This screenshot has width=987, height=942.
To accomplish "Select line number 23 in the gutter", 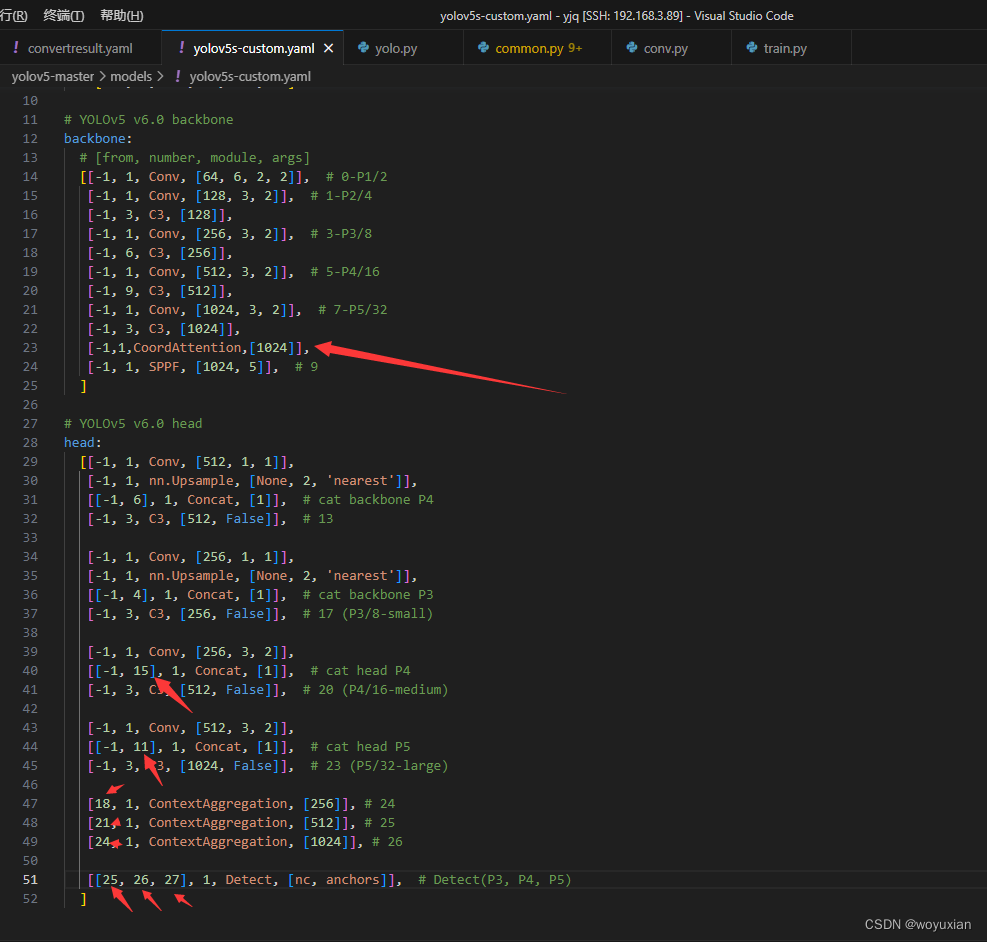I will point(30,347).
